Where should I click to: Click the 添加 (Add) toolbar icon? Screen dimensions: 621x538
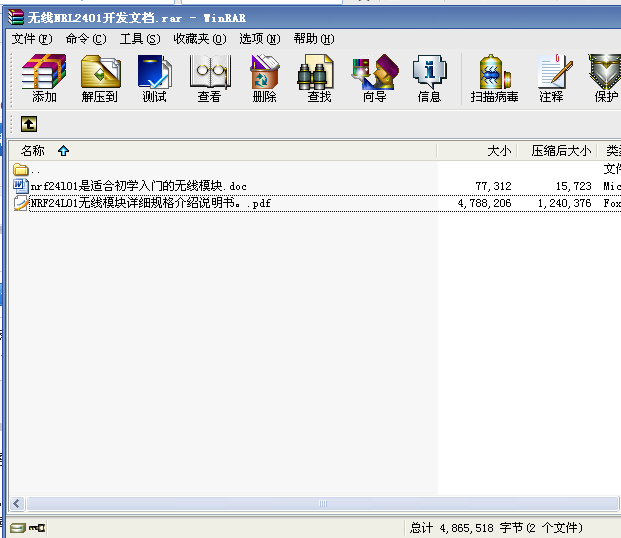[x=44, y=78]
